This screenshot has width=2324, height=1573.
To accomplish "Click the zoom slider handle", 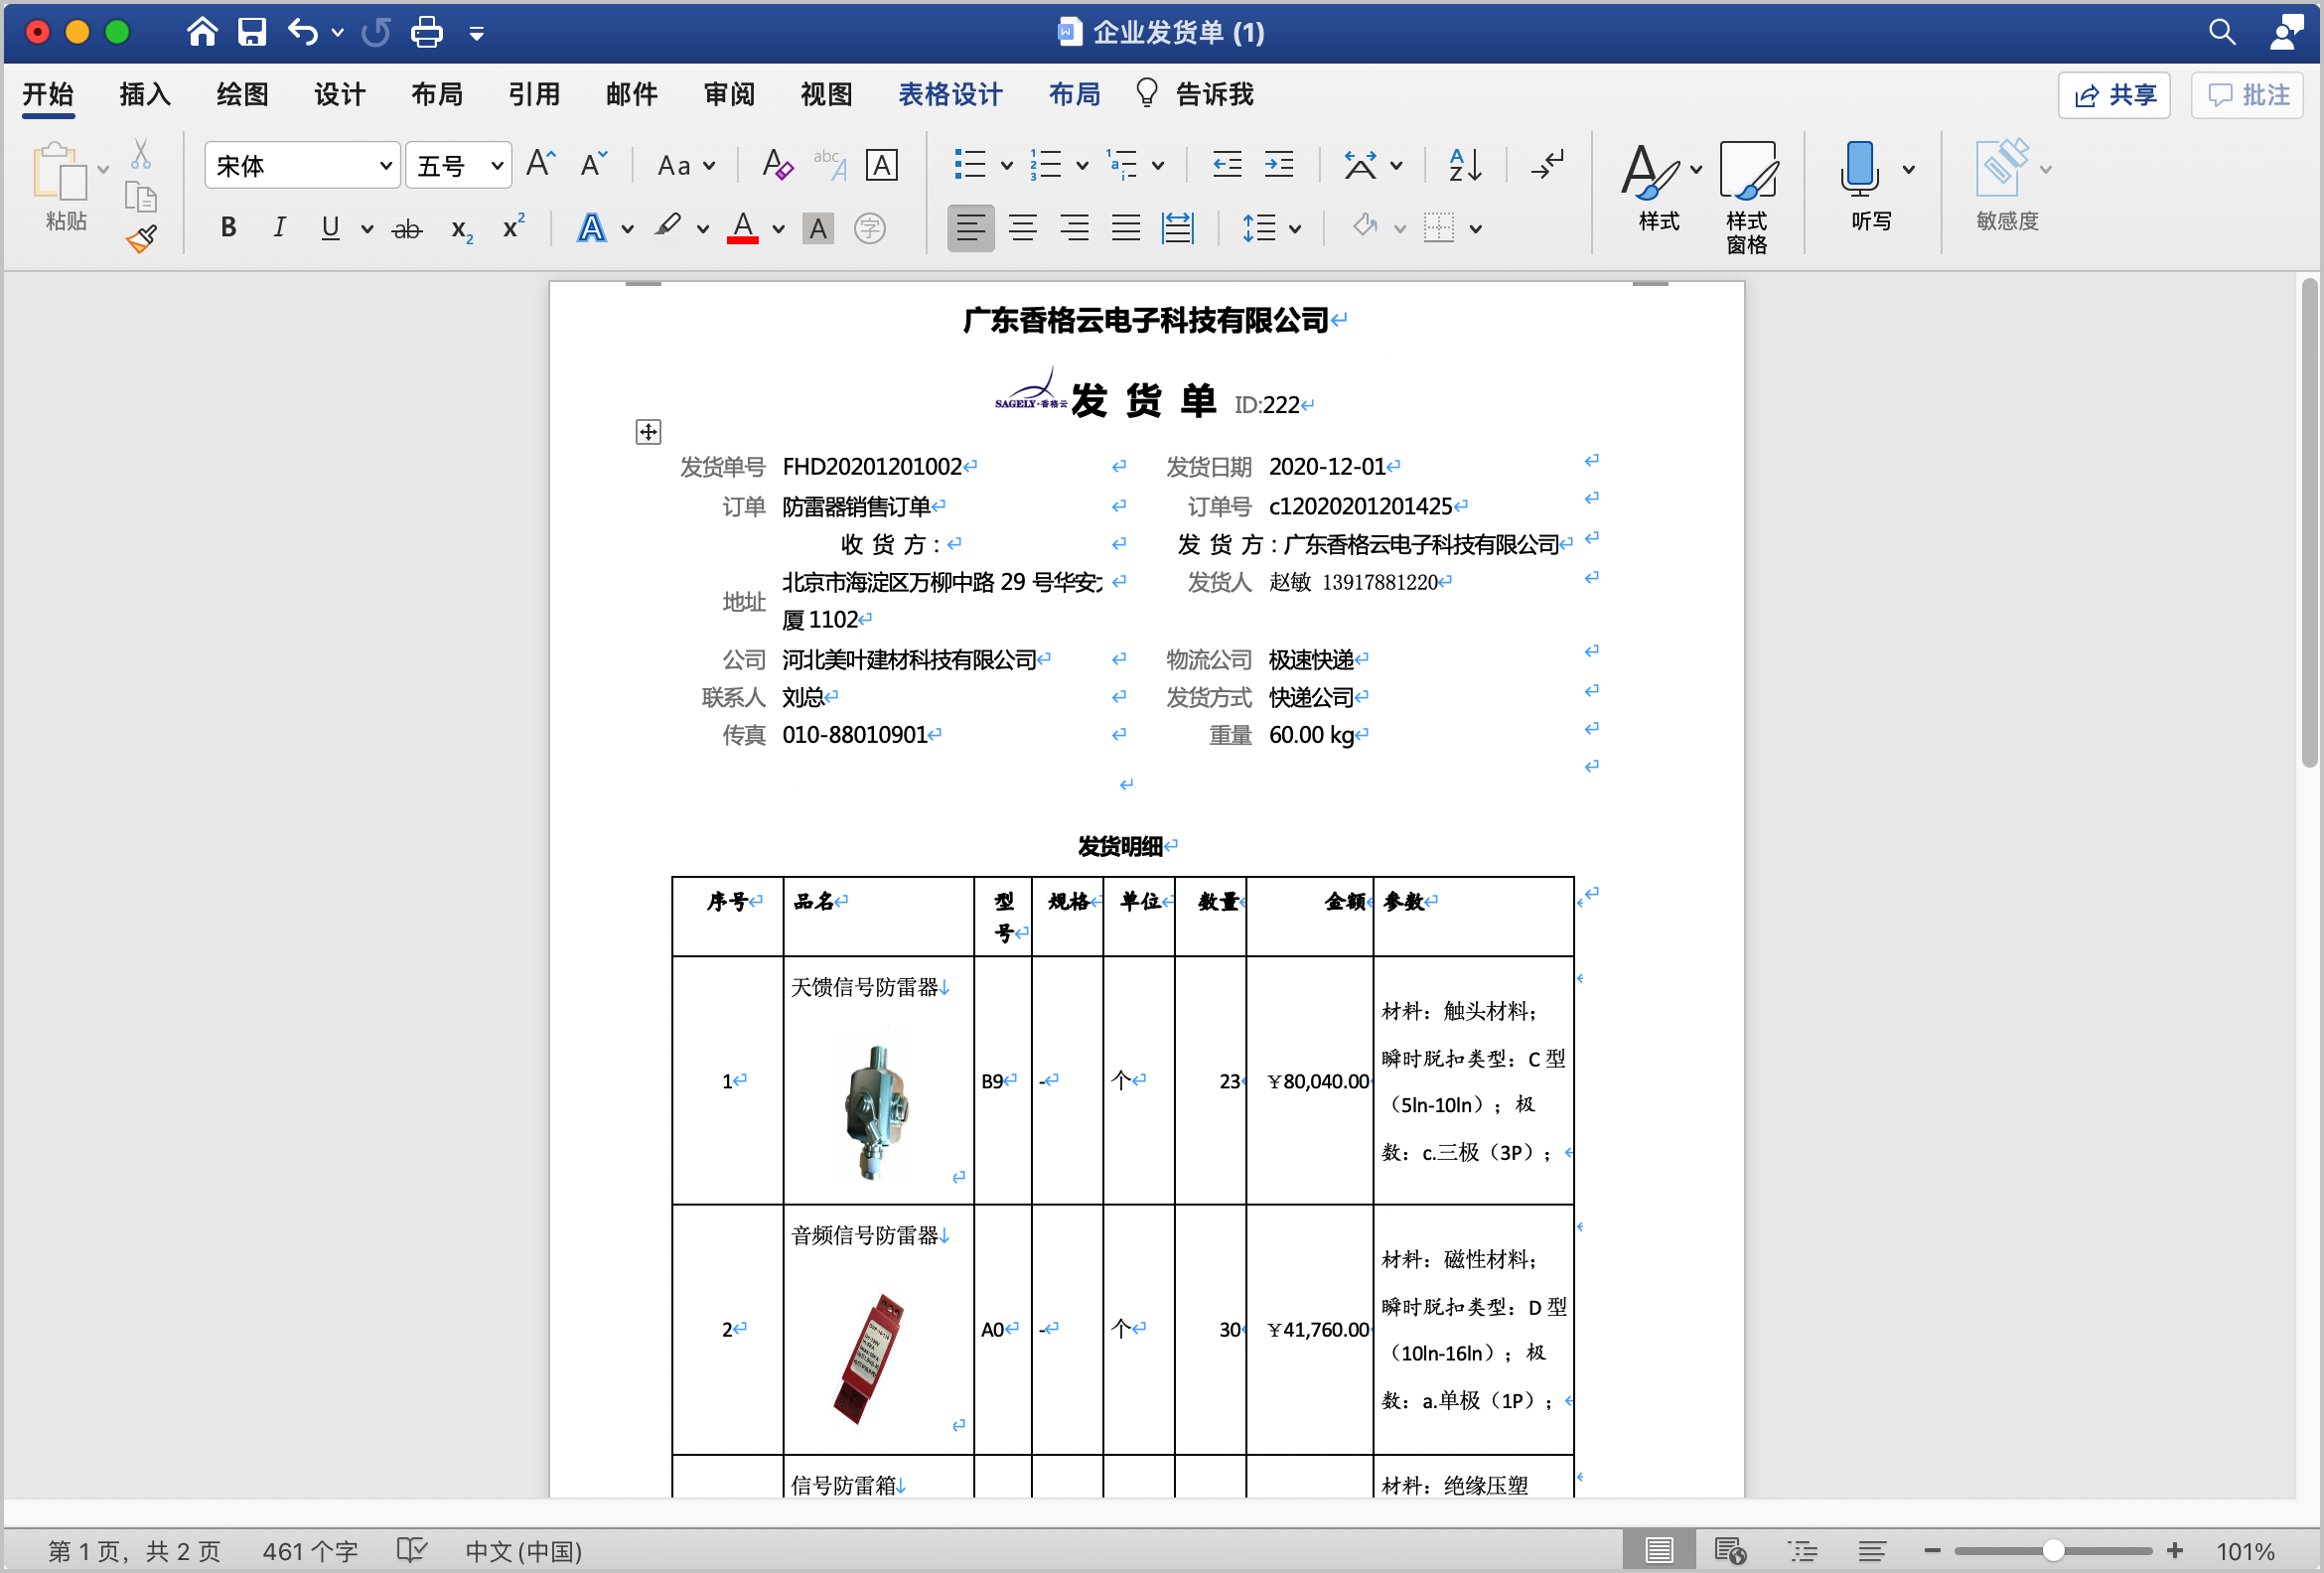I will pyautogui.click(x=2053, y=1550).
